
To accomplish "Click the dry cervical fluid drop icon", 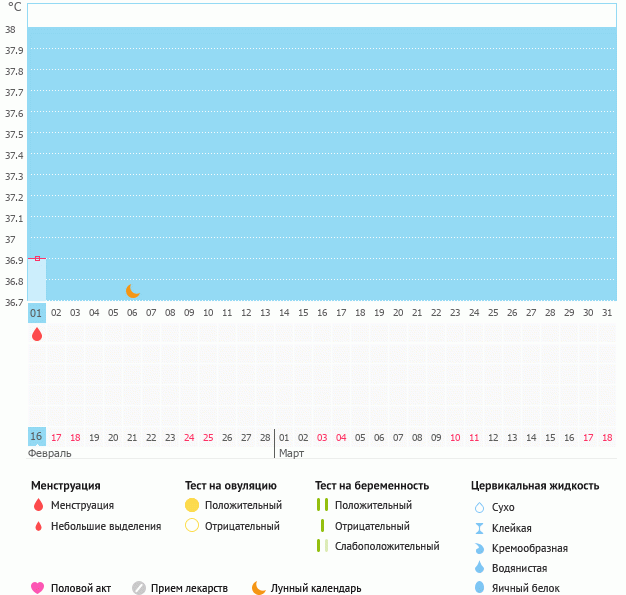I will click(x=479, y=508).
